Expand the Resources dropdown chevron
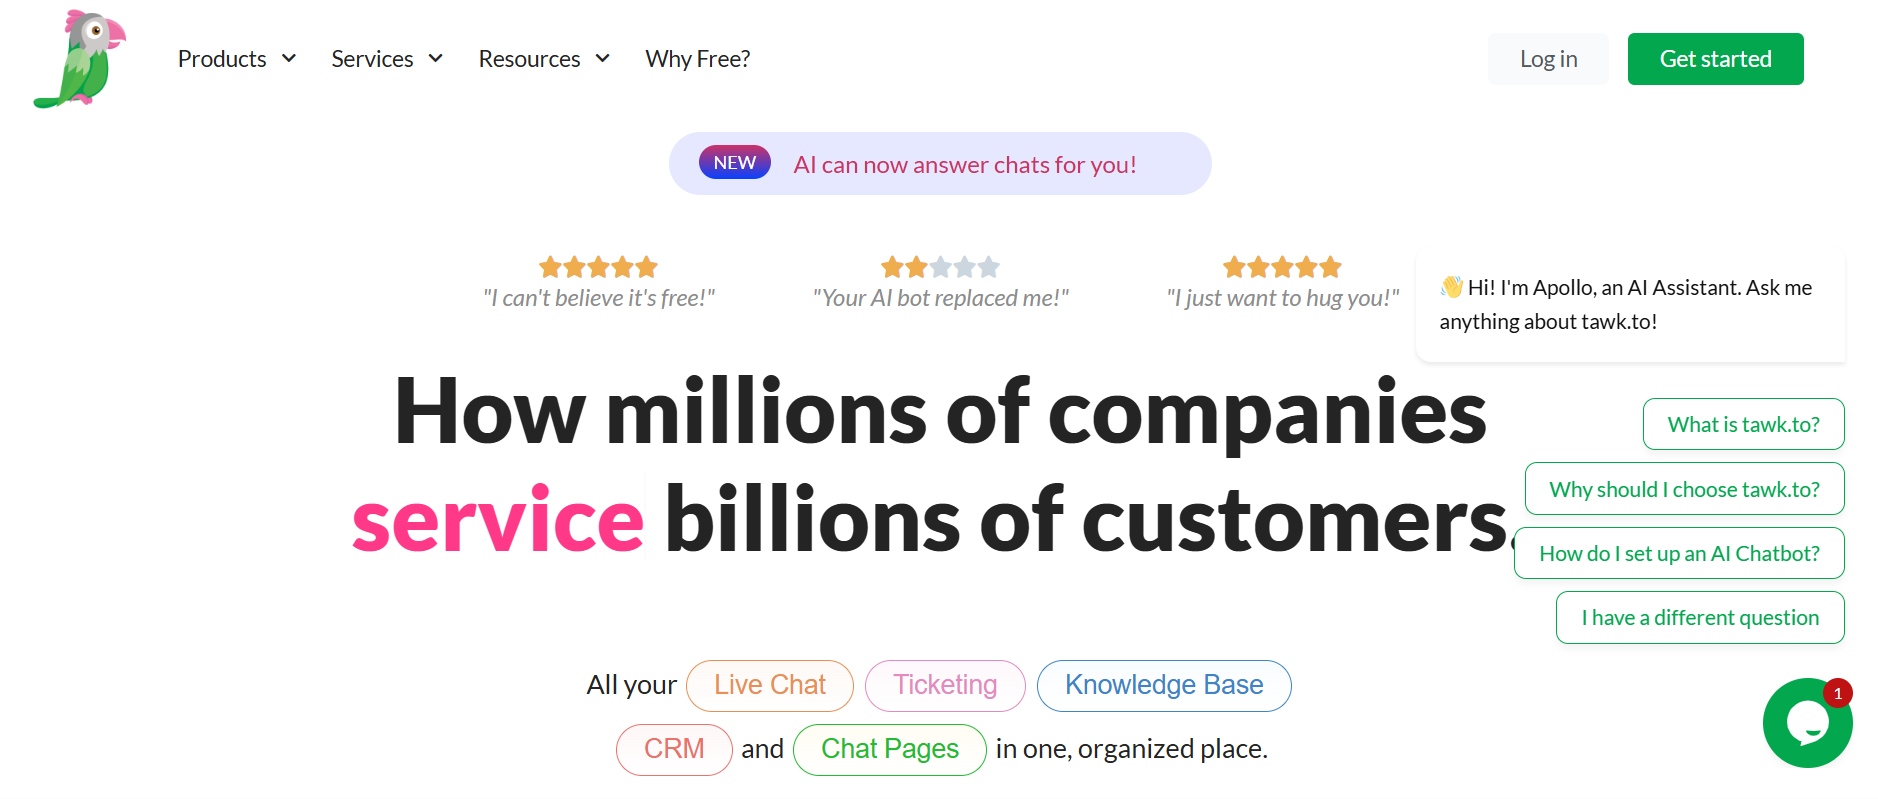Screen dimensions: 1878x799 603,59
